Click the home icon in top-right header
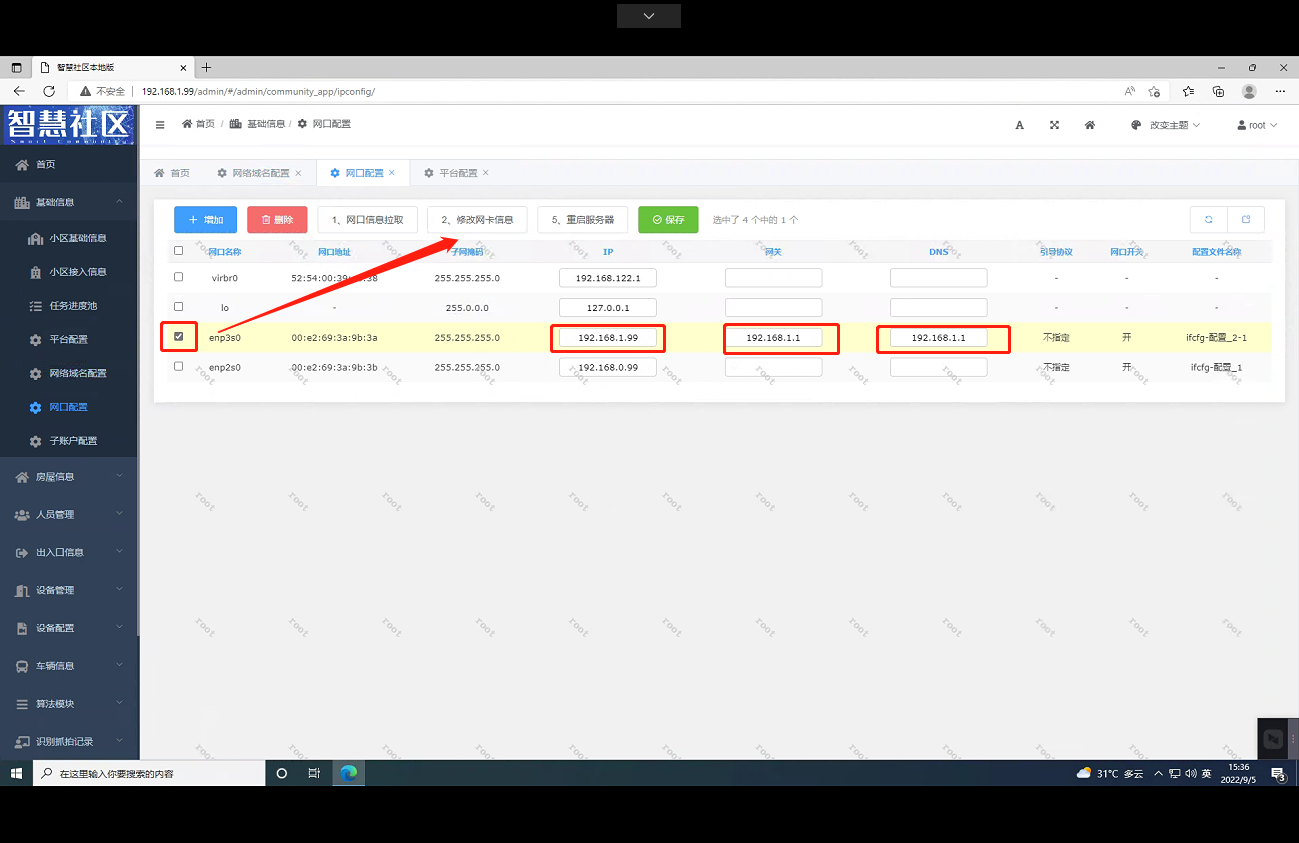Screen dimensions: 1299x843 (x=1090, y=125)
